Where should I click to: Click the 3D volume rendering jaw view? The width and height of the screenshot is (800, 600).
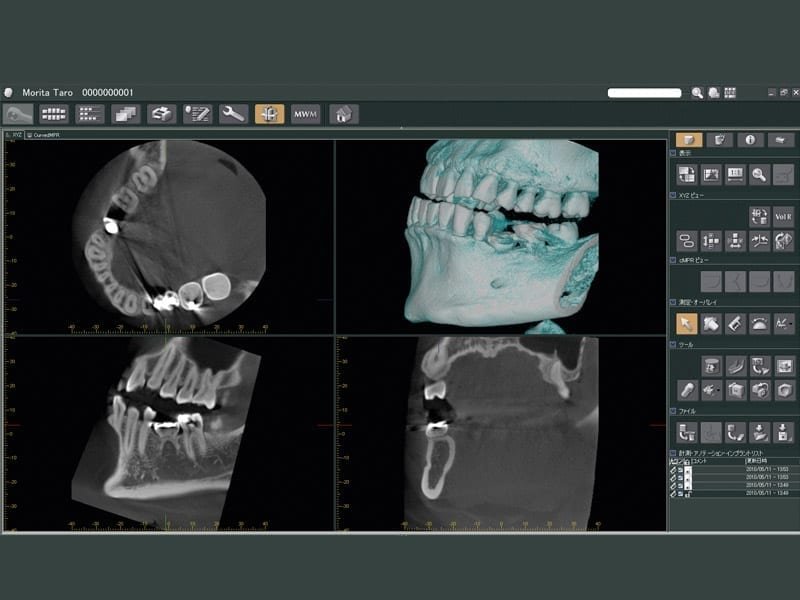coord(501,237)
